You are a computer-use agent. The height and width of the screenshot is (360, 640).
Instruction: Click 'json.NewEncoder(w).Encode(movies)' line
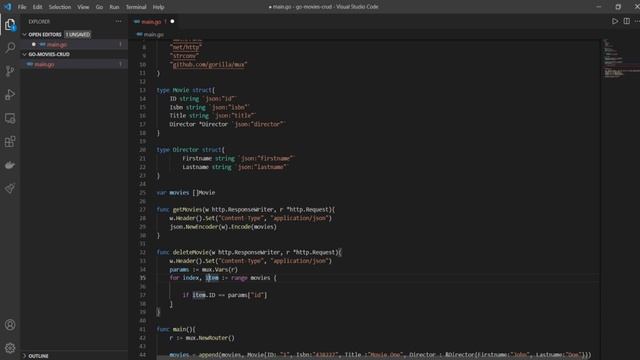point(223,227)
